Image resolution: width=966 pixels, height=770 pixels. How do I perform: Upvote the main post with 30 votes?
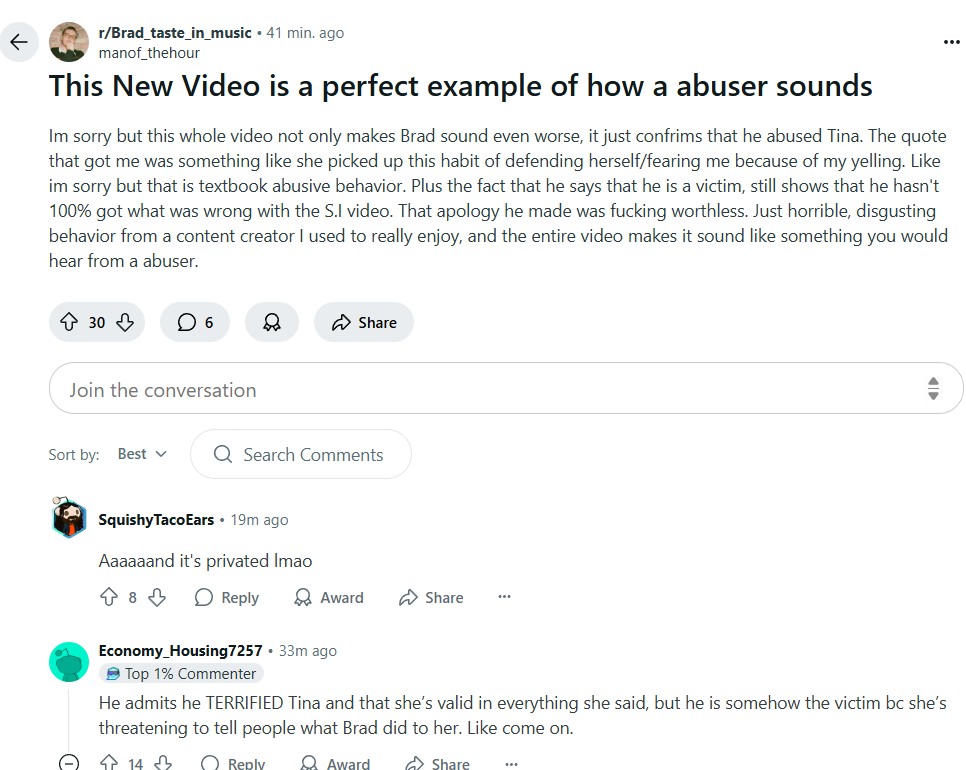(x=69, y=322)
